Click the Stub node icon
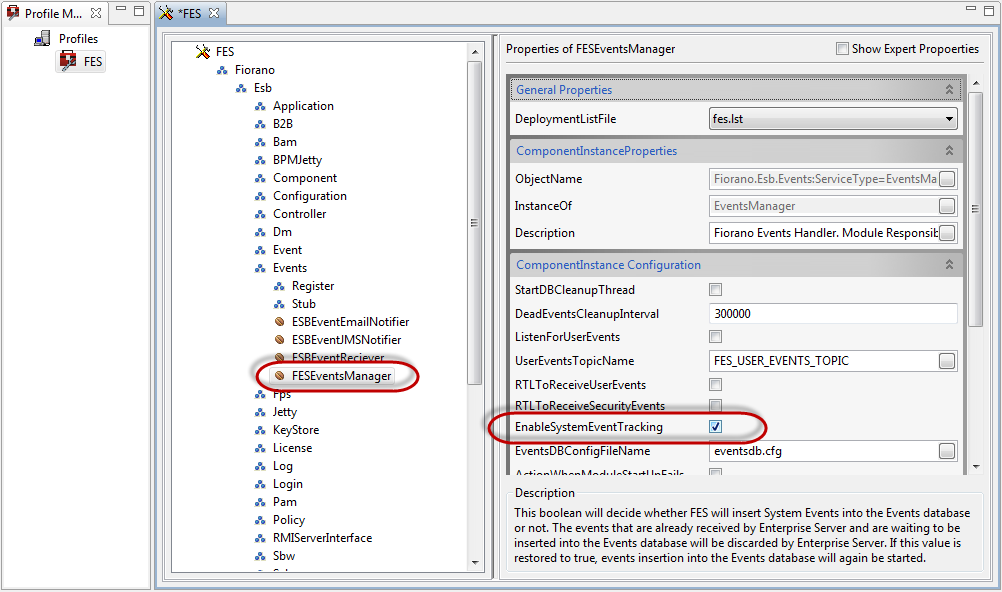1002x592 pixels. point(279,304)
